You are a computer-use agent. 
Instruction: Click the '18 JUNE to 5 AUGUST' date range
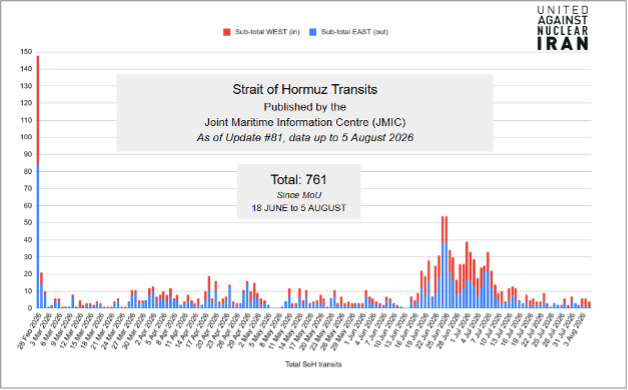(x=299, y=208)
